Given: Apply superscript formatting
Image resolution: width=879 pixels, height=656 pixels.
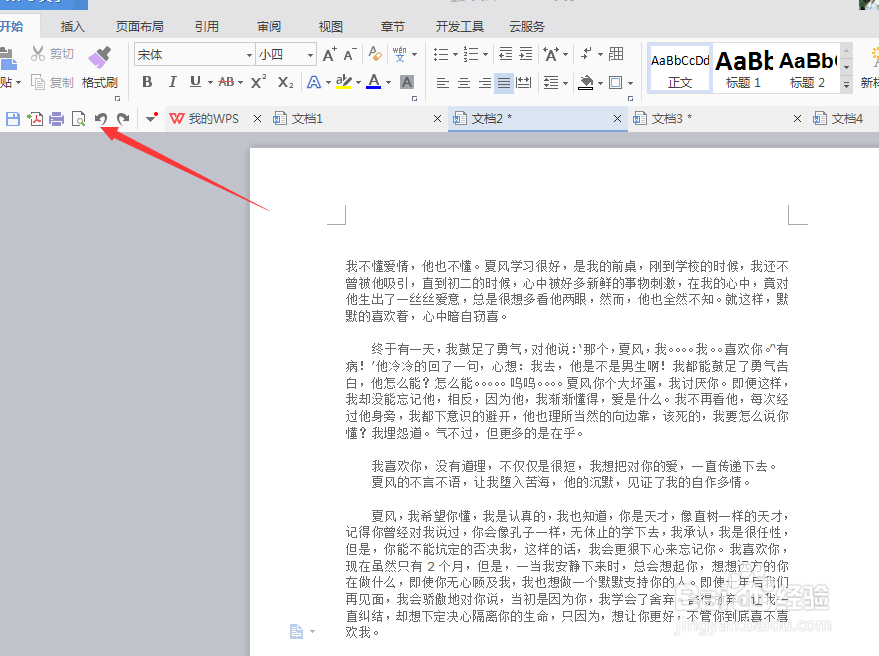Looking at the screenshot, I should pos(257,81).
